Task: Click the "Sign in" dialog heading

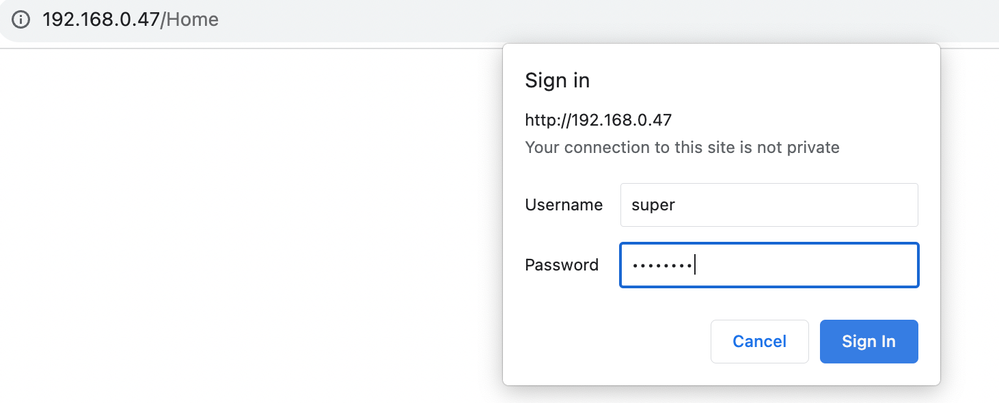Action: pyautogui.click(x=557, y=81)
